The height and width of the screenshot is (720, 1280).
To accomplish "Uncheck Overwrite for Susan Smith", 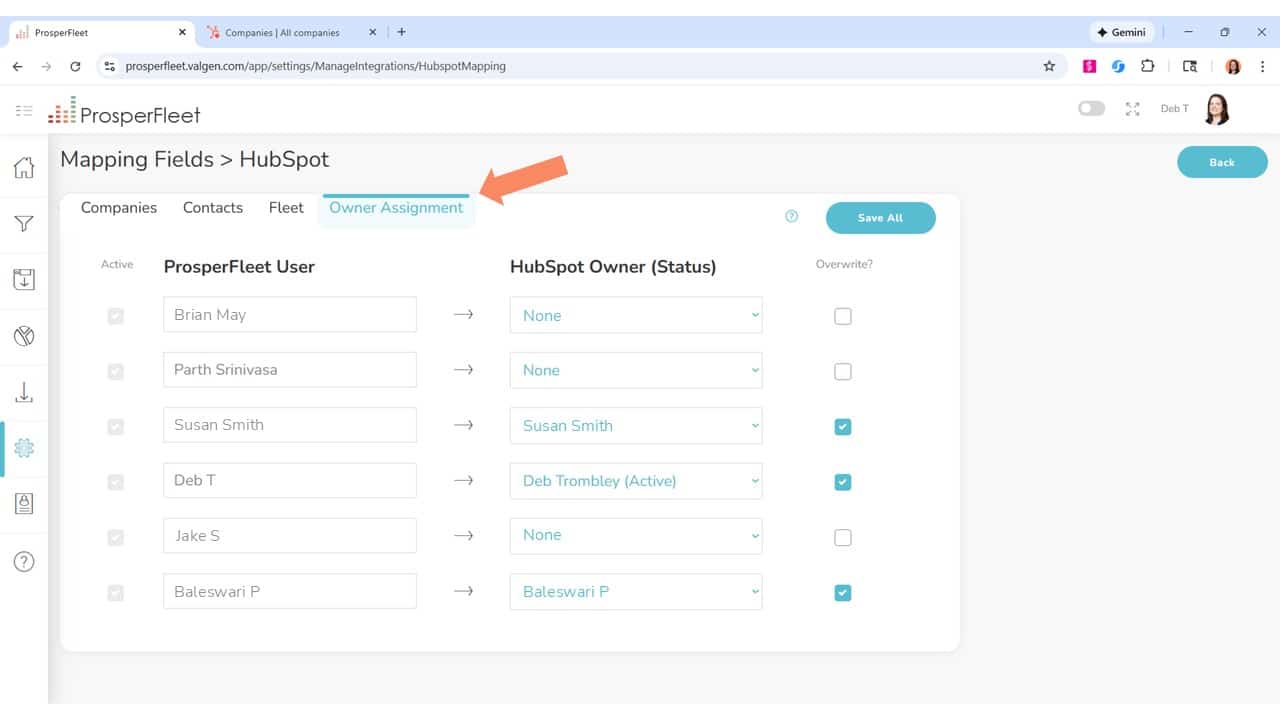I will point(843,427).
